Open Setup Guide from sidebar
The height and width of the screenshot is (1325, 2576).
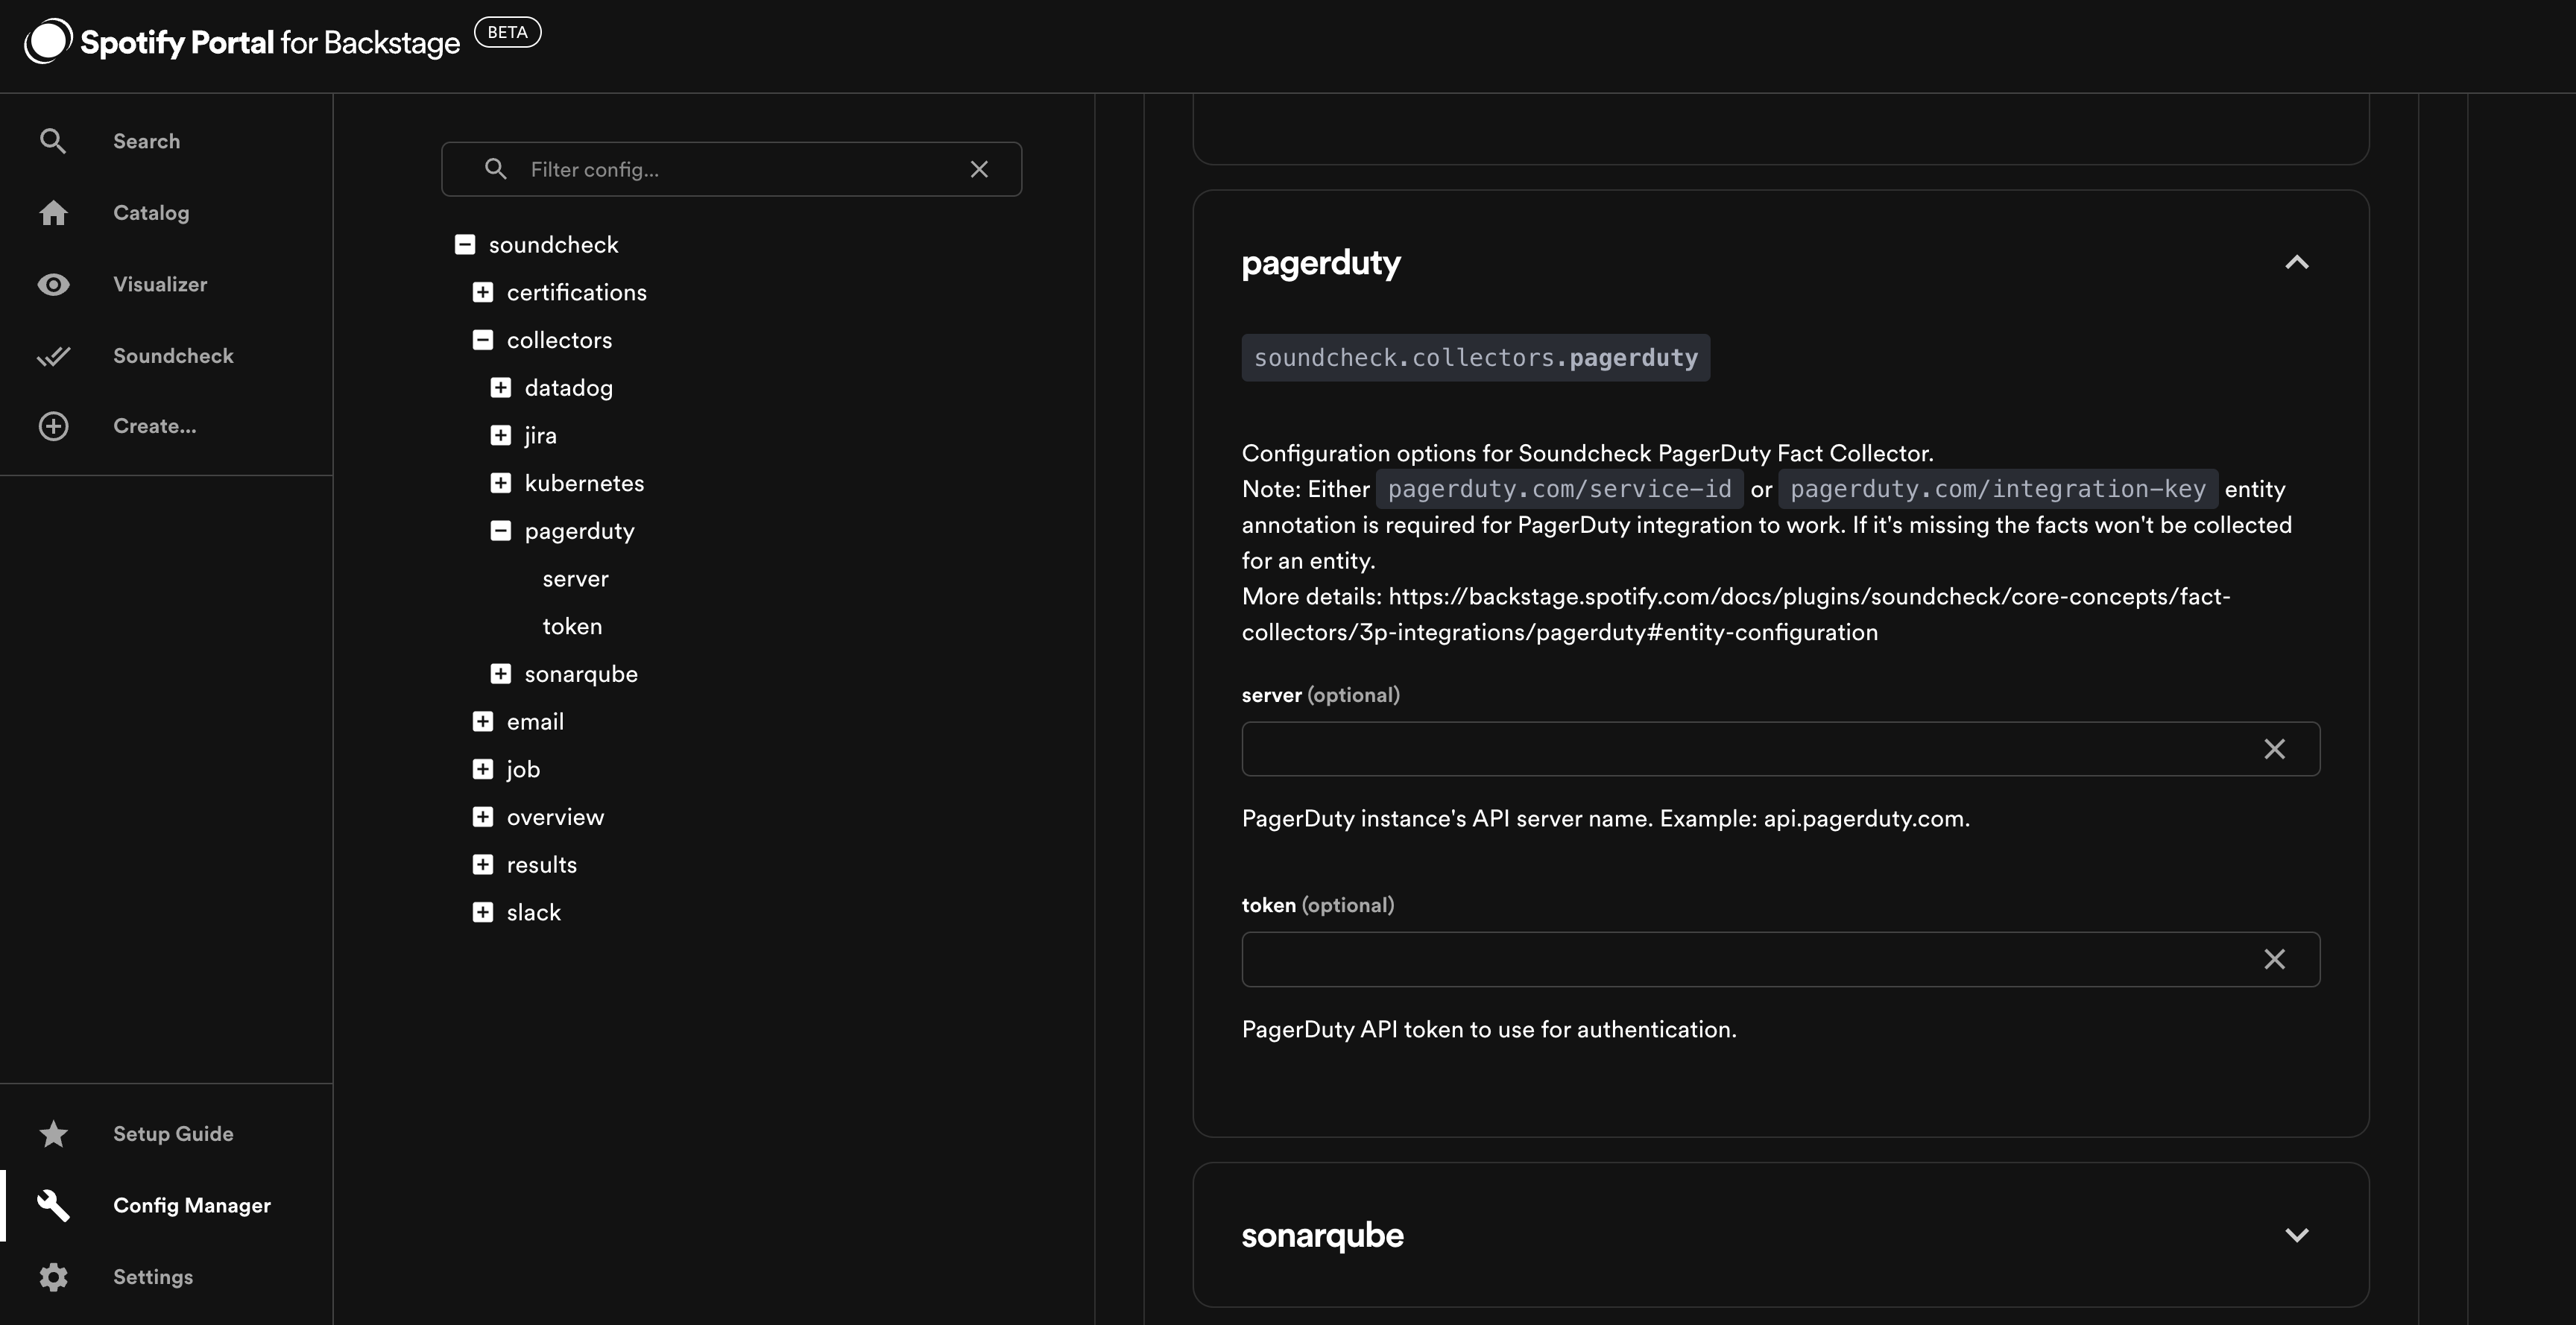pos(173,1134)
